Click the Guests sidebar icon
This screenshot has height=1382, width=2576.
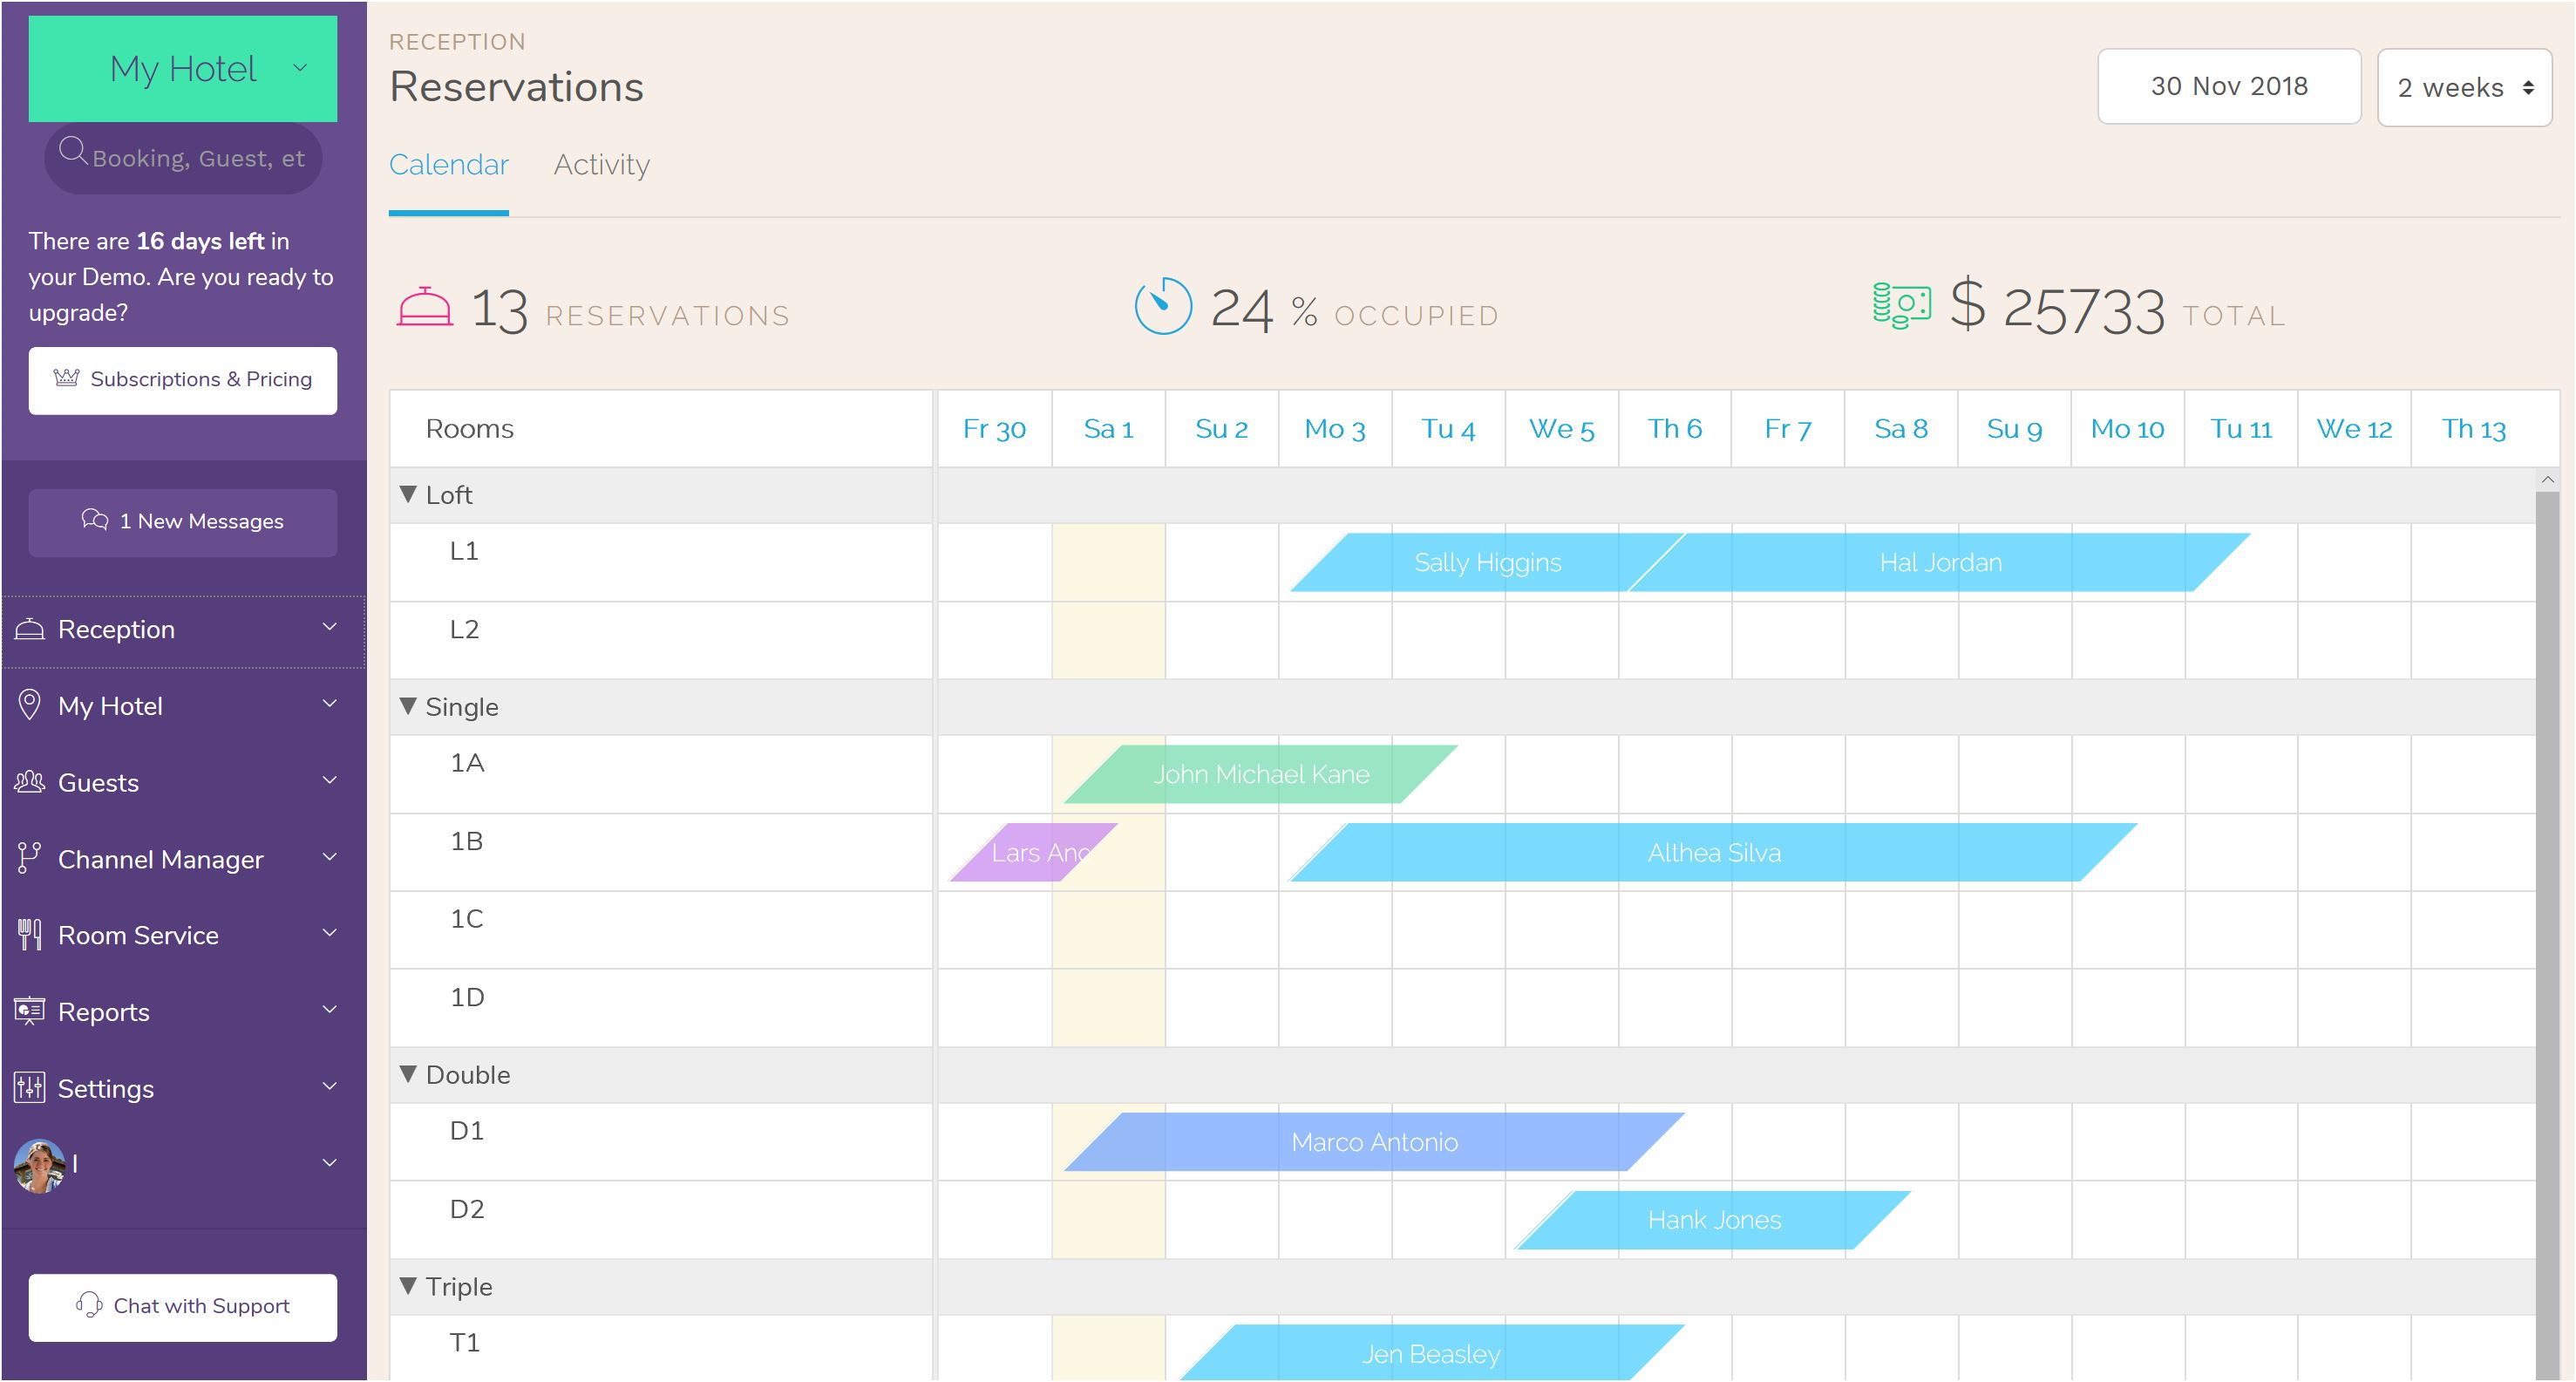(x=29, y=782)
